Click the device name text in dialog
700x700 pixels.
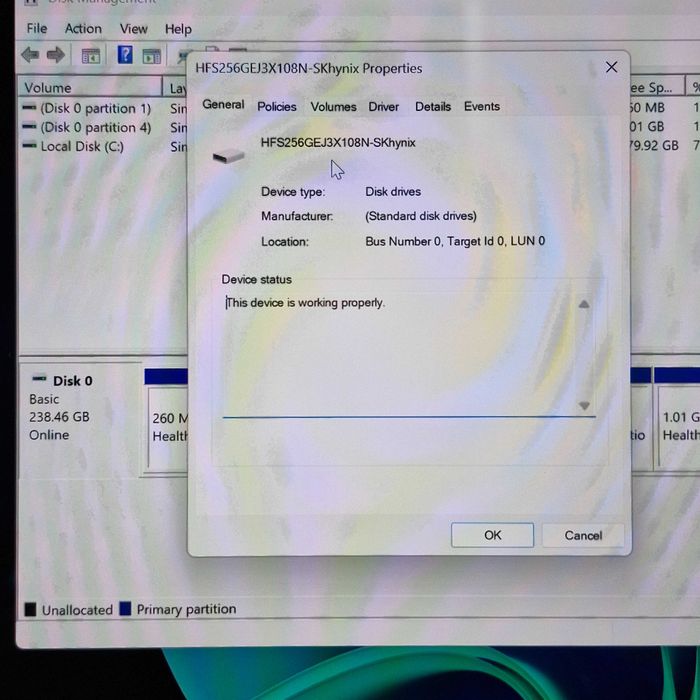click(338, 142)
